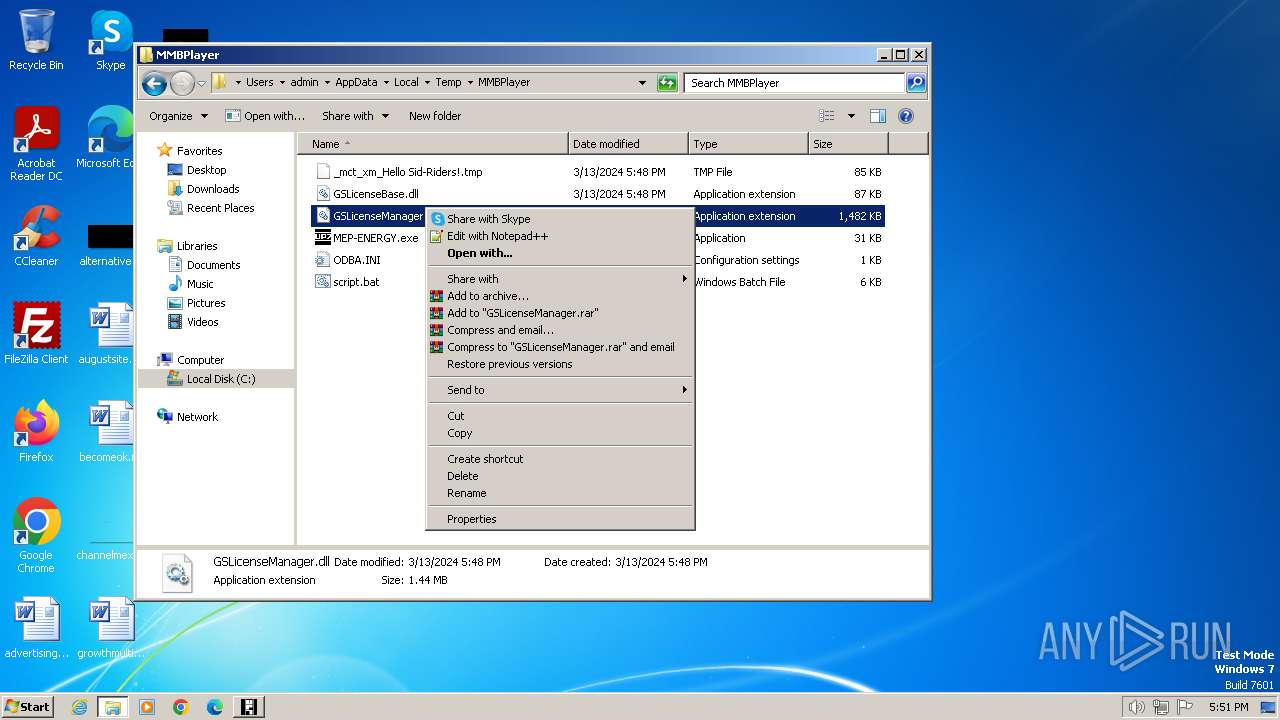Choose Cut from the context menu
This screenshot has height=720, width=1280.
tap(559, 416)
